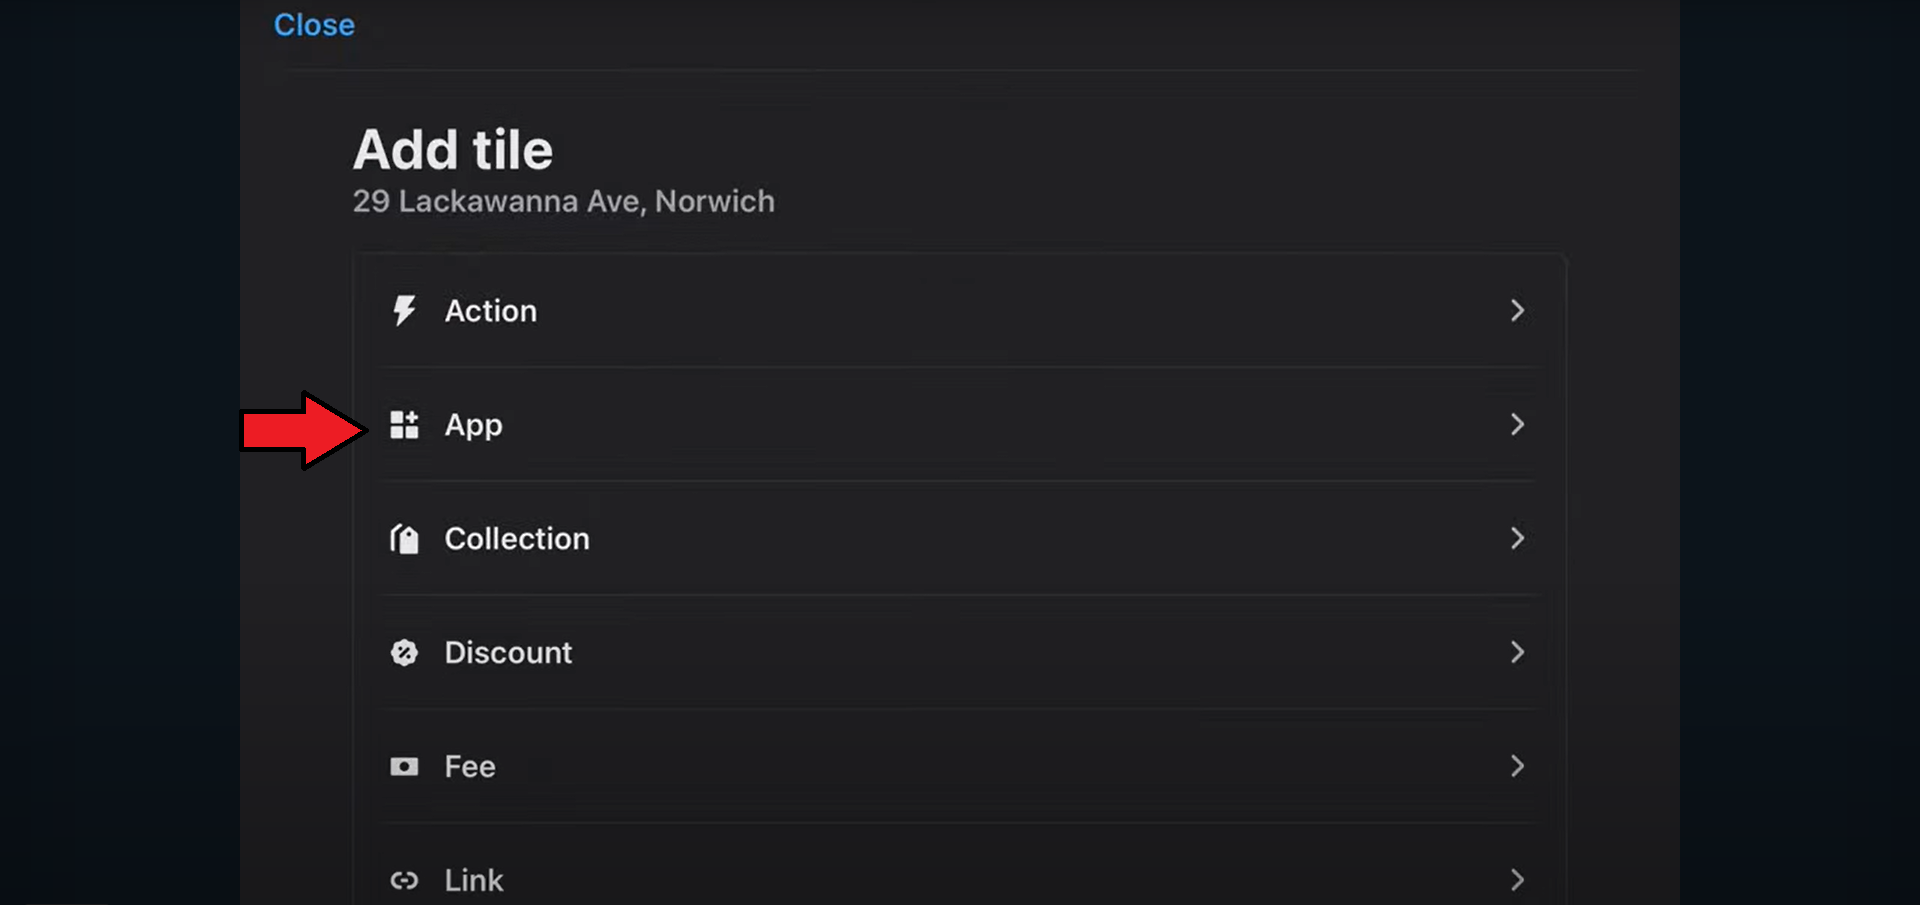Open the Link row chevron
Viewport: 1920px width, 905px height.
(1517, 880)
